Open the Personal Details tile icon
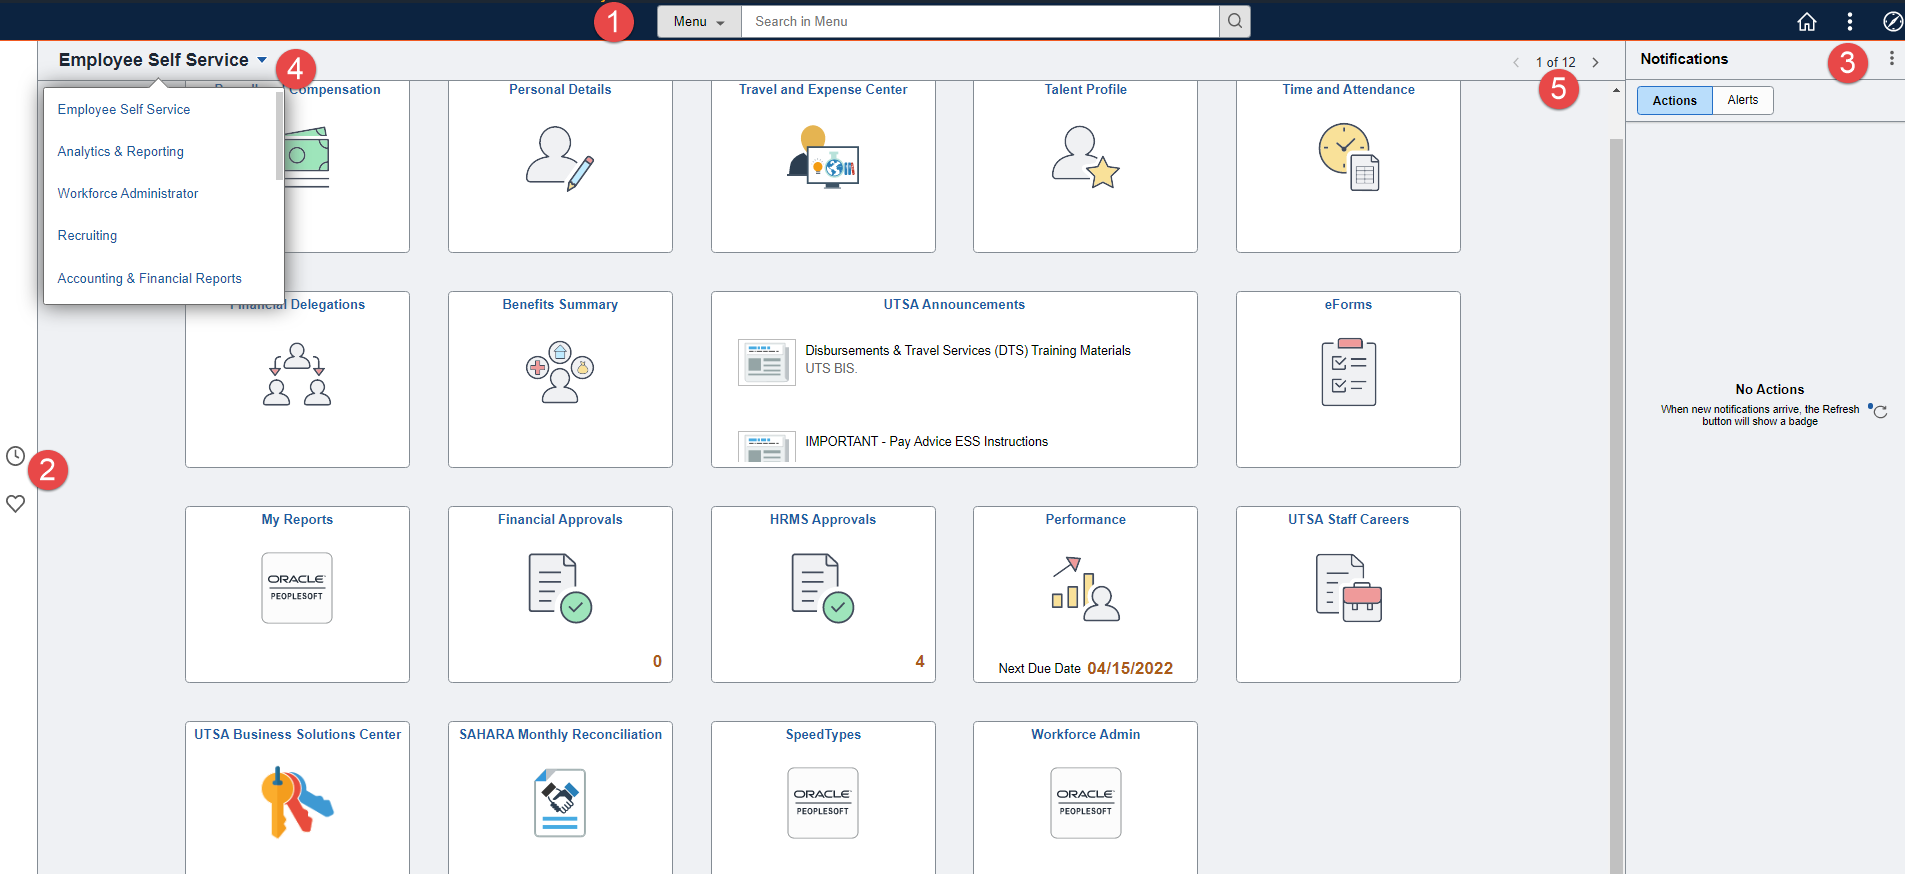Image resolution: width=1905 pixels, height=874 pixels. (x=560, y=158)
